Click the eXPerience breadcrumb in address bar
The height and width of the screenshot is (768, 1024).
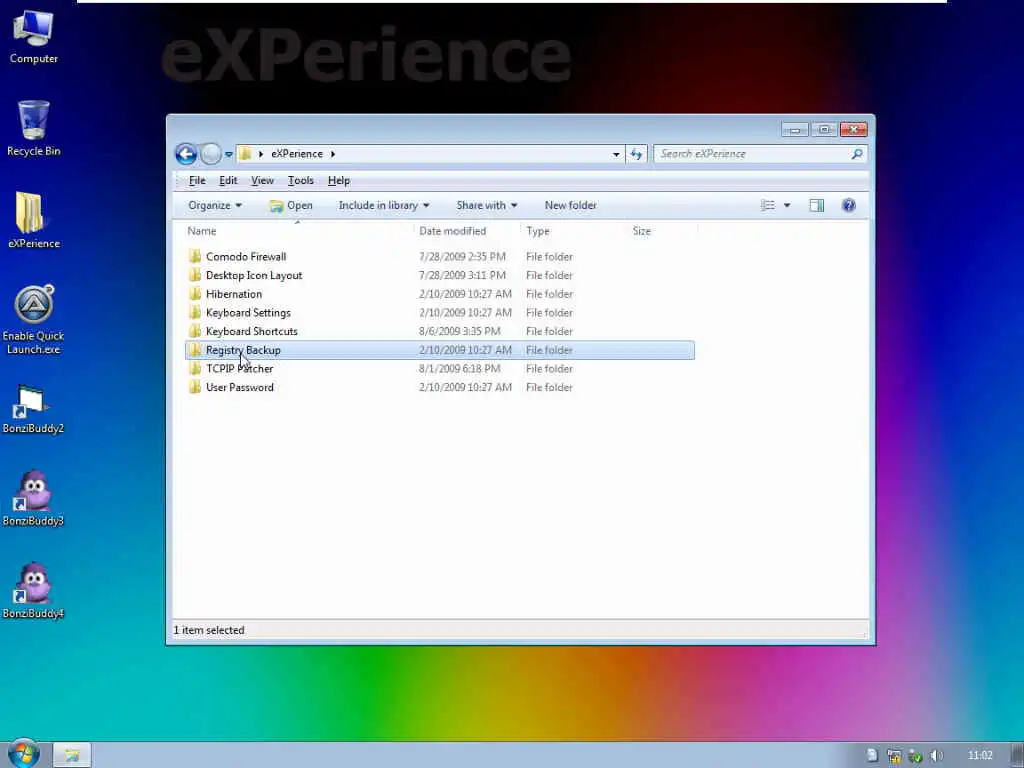[296, 154]
